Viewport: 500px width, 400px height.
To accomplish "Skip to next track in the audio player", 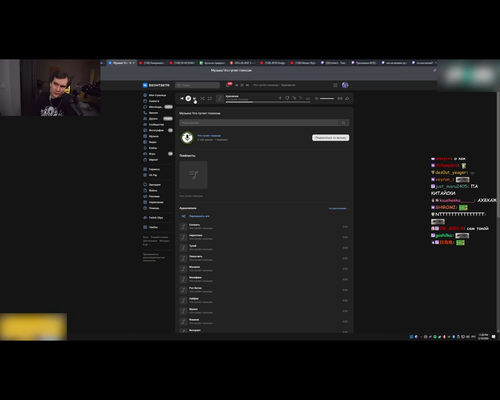I will (x=195, y=98).
